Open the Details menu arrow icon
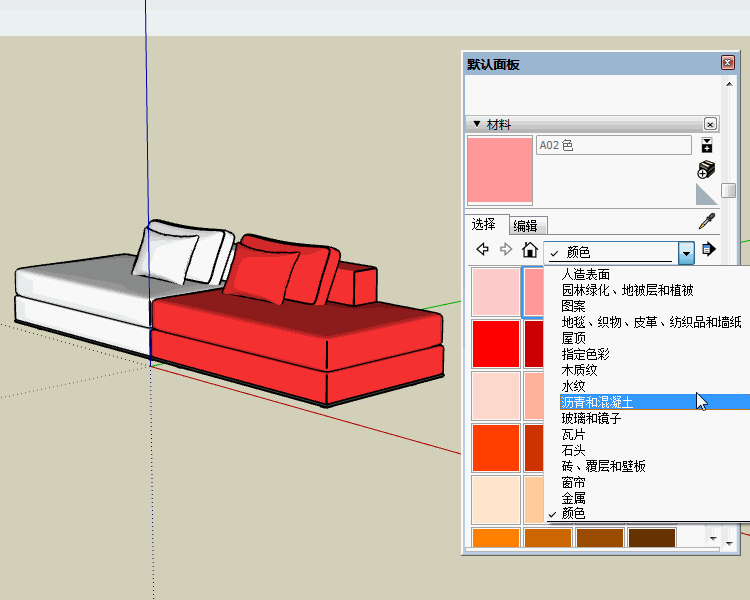 (709, 250)
